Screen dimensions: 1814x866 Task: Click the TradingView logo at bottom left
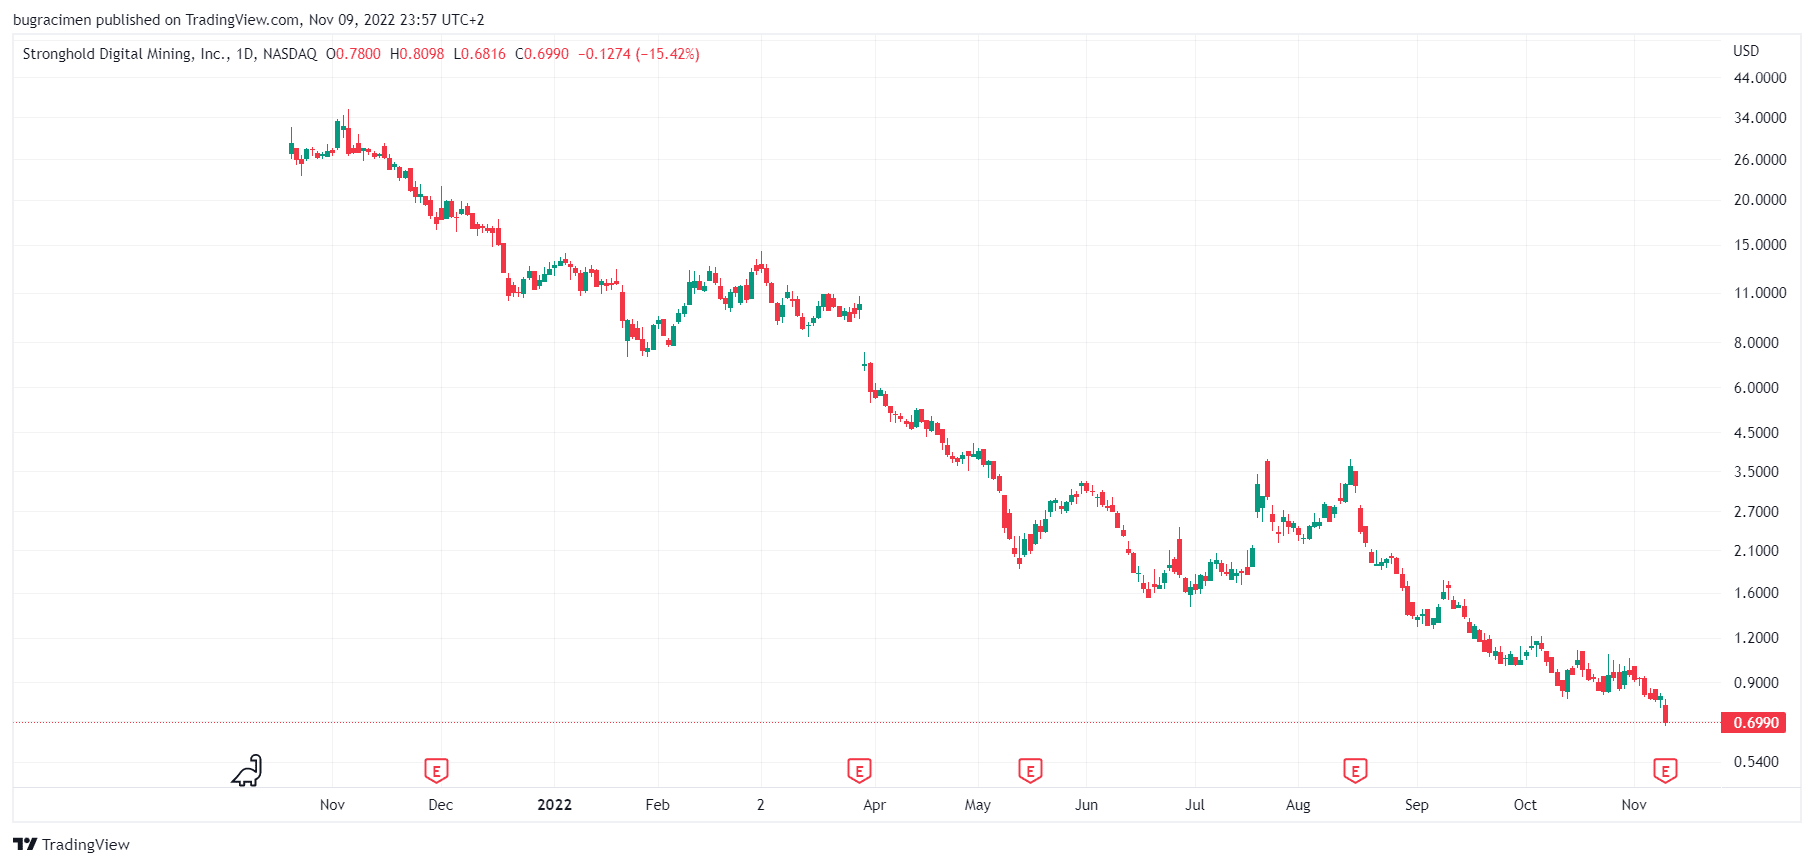coord(72,845)
